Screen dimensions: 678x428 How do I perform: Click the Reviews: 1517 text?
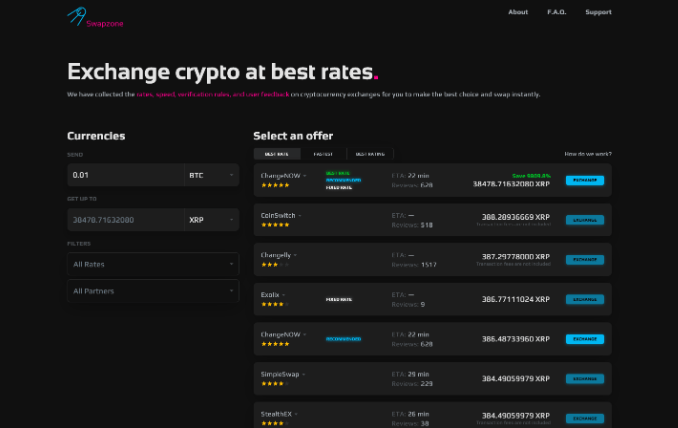point(414,265)
